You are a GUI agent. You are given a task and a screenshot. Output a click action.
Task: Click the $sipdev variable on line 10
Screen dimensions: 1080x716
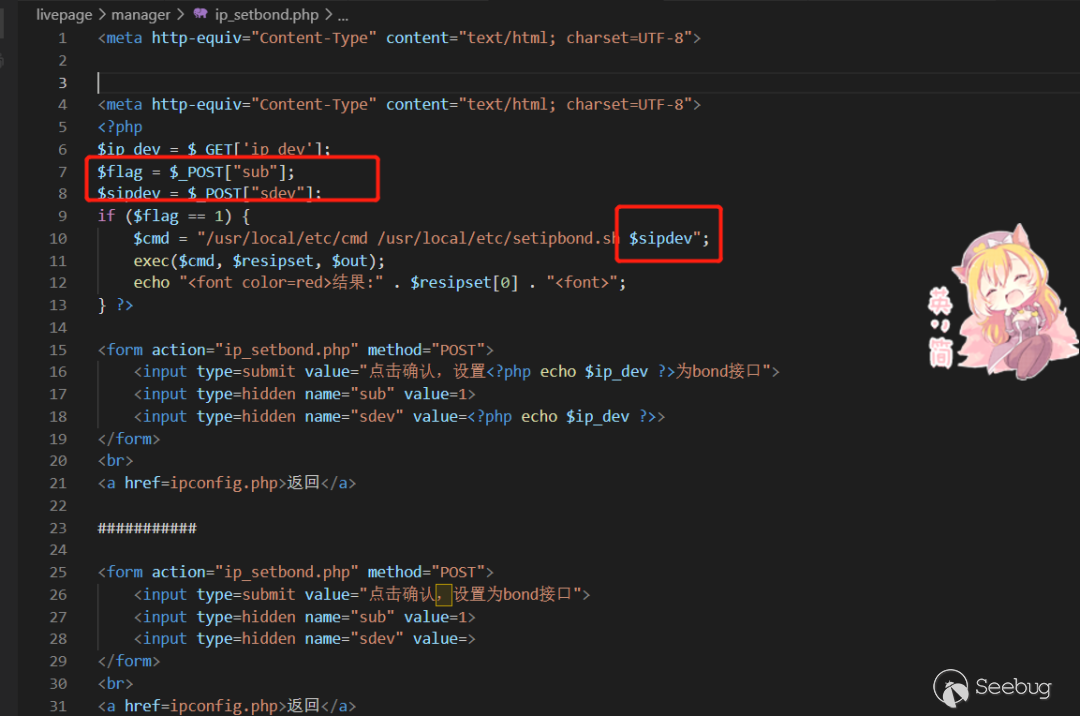(661, 238)
